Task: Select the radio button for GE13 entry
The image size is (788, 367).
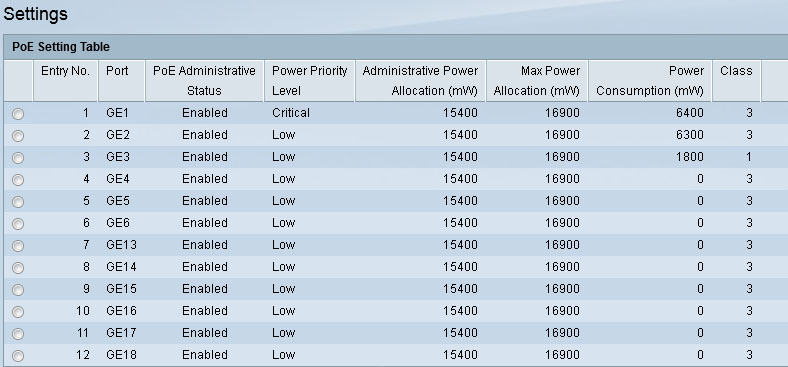Action: point(18,246)
